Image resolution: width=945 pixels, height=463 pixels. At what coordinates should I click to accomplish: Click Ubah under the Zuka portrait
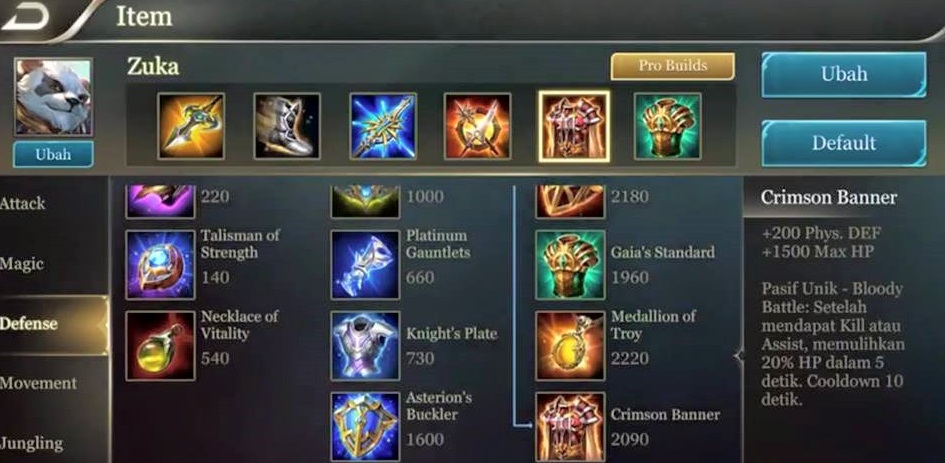tap(53, 154)
